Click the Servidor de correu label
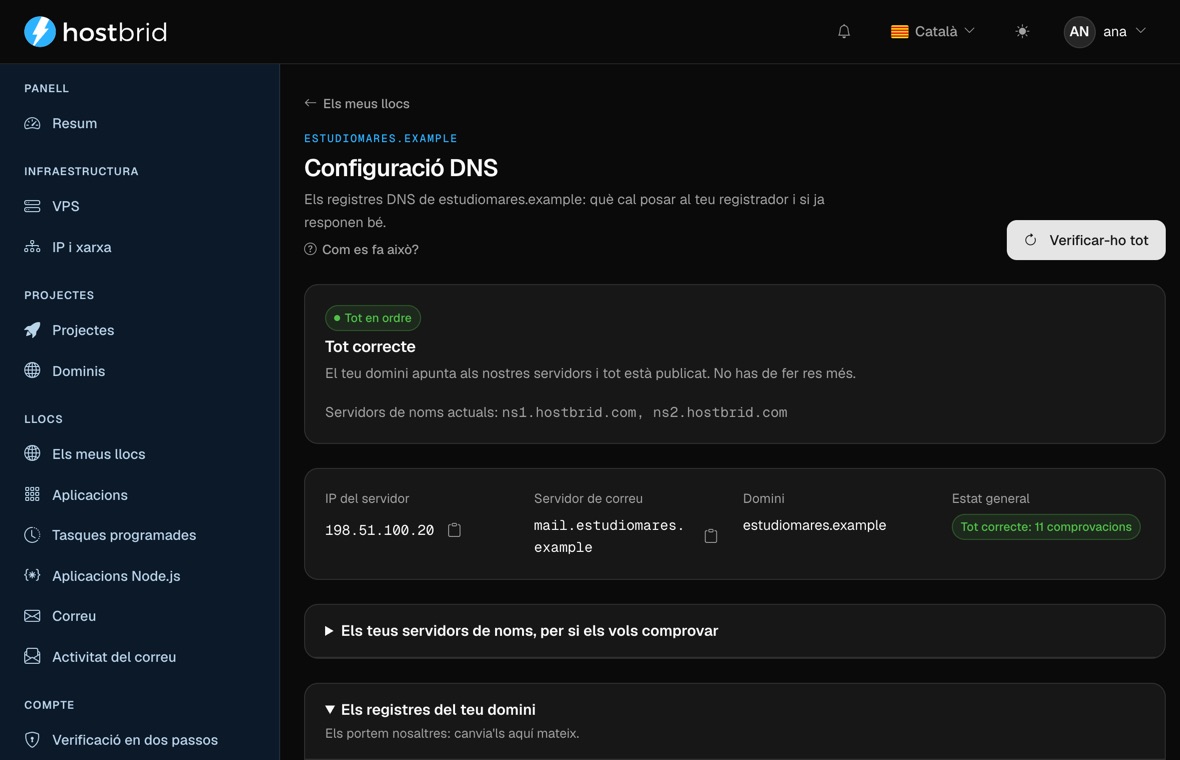 (x=588, y=498)
